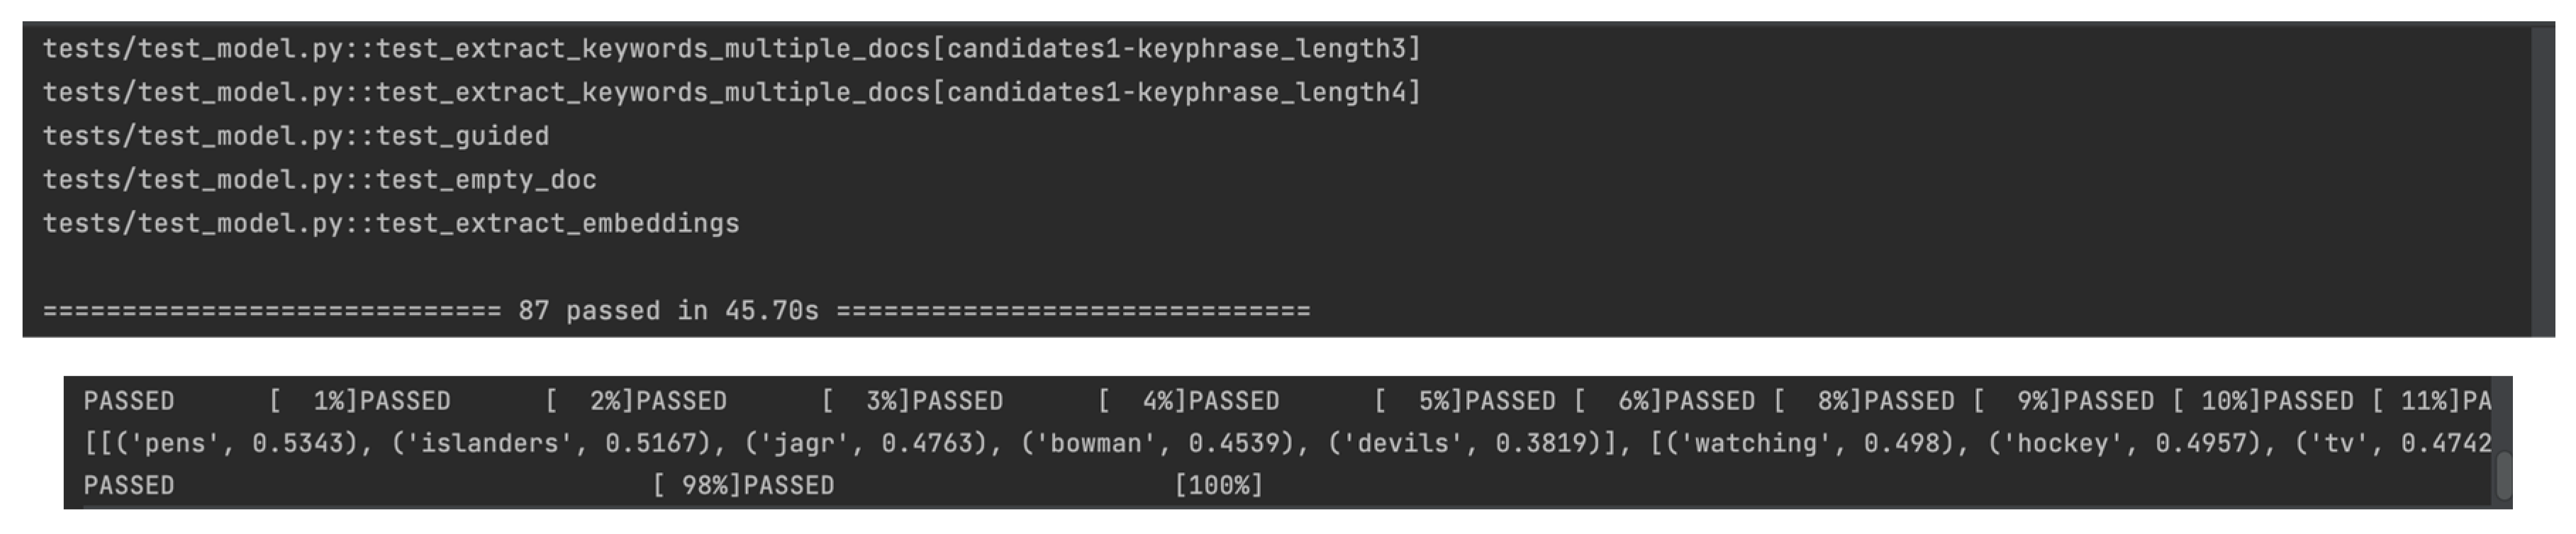The width and height of the screenshot is (2576, 534).
Task: Click the 'pens' keyword in output
Action: [x=176, y=444]
